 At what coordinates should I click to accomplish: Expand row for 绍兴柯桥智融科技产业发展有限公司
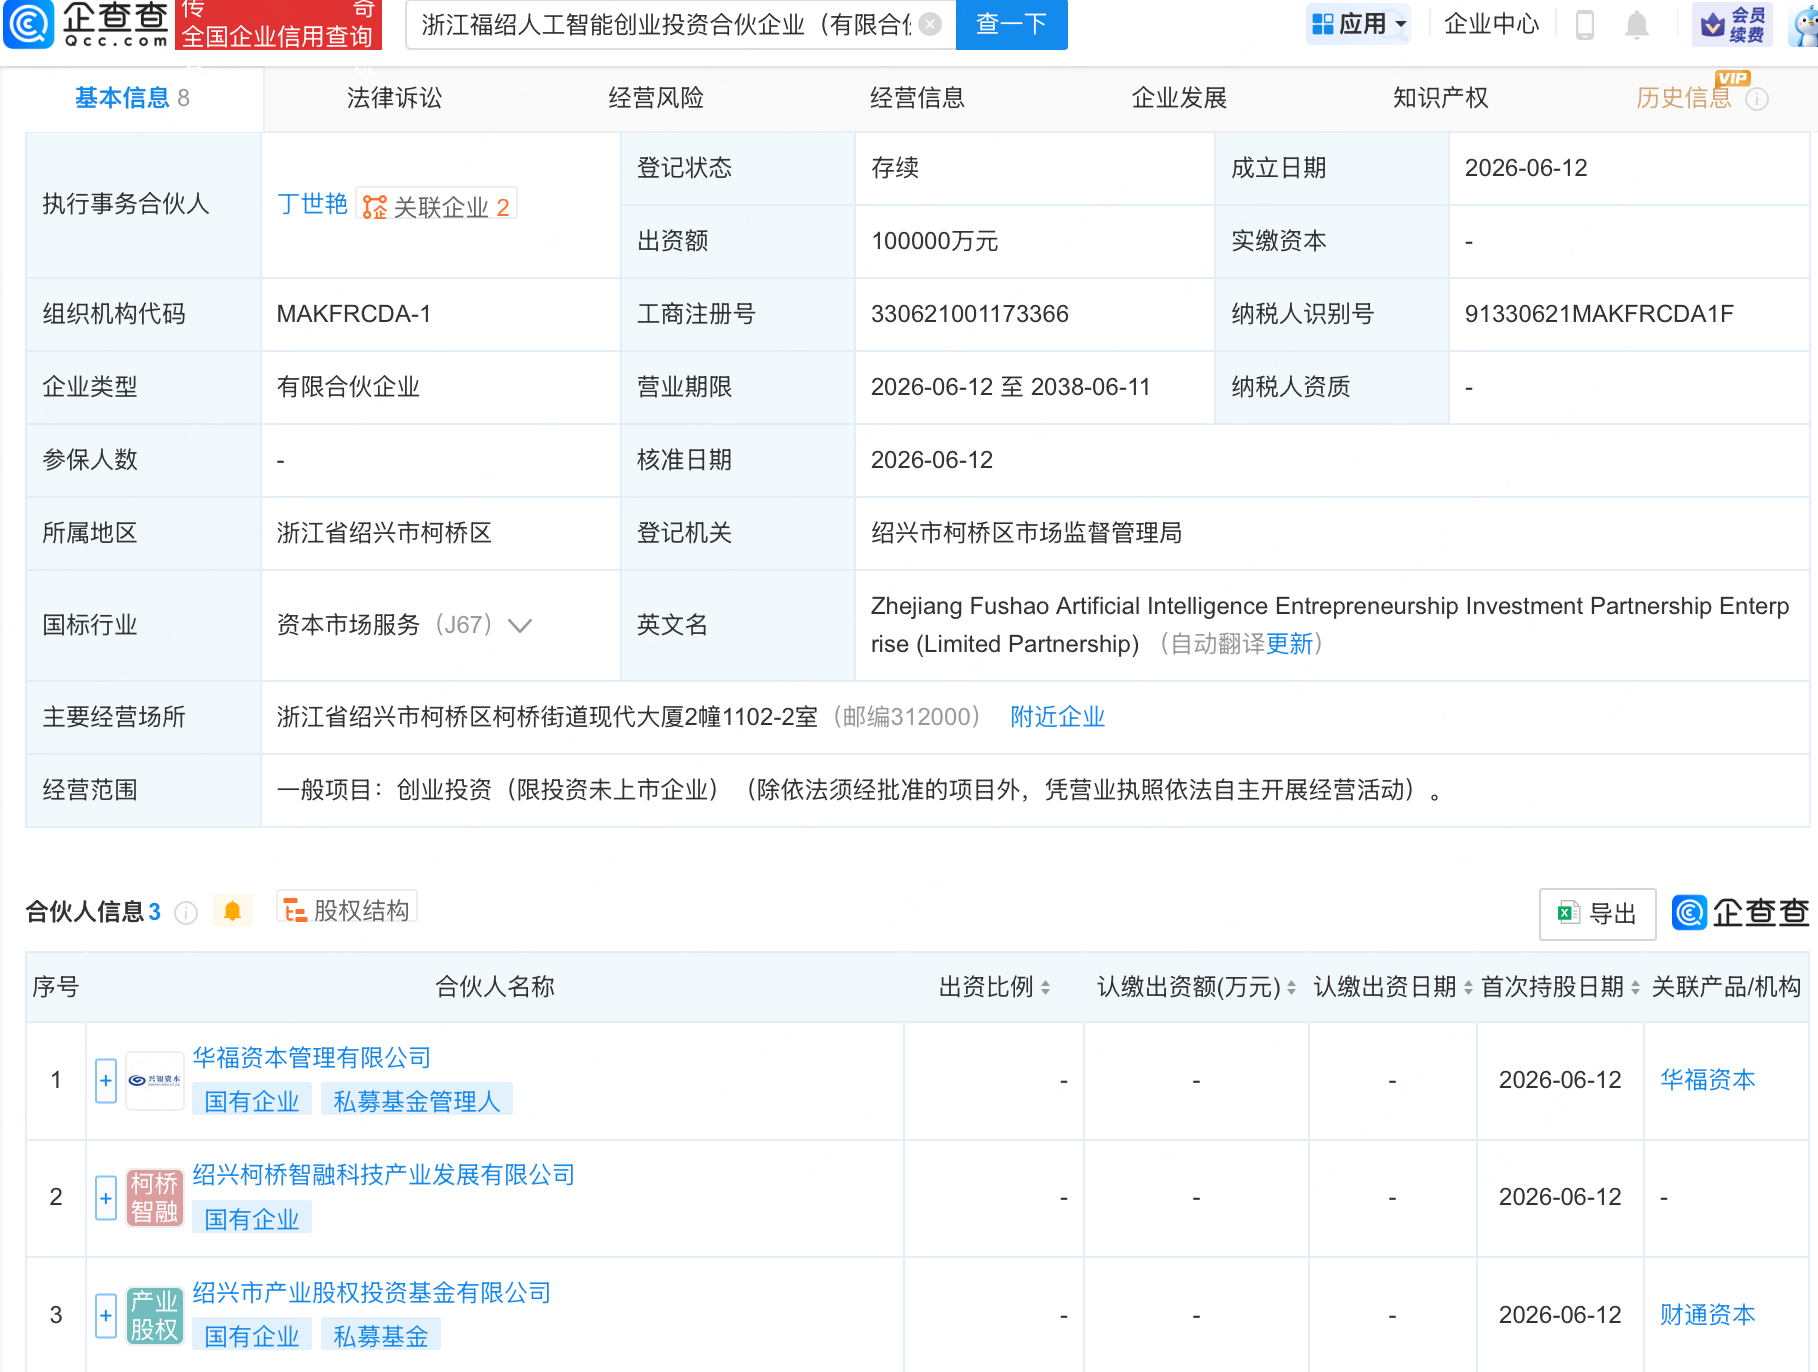106,1198
